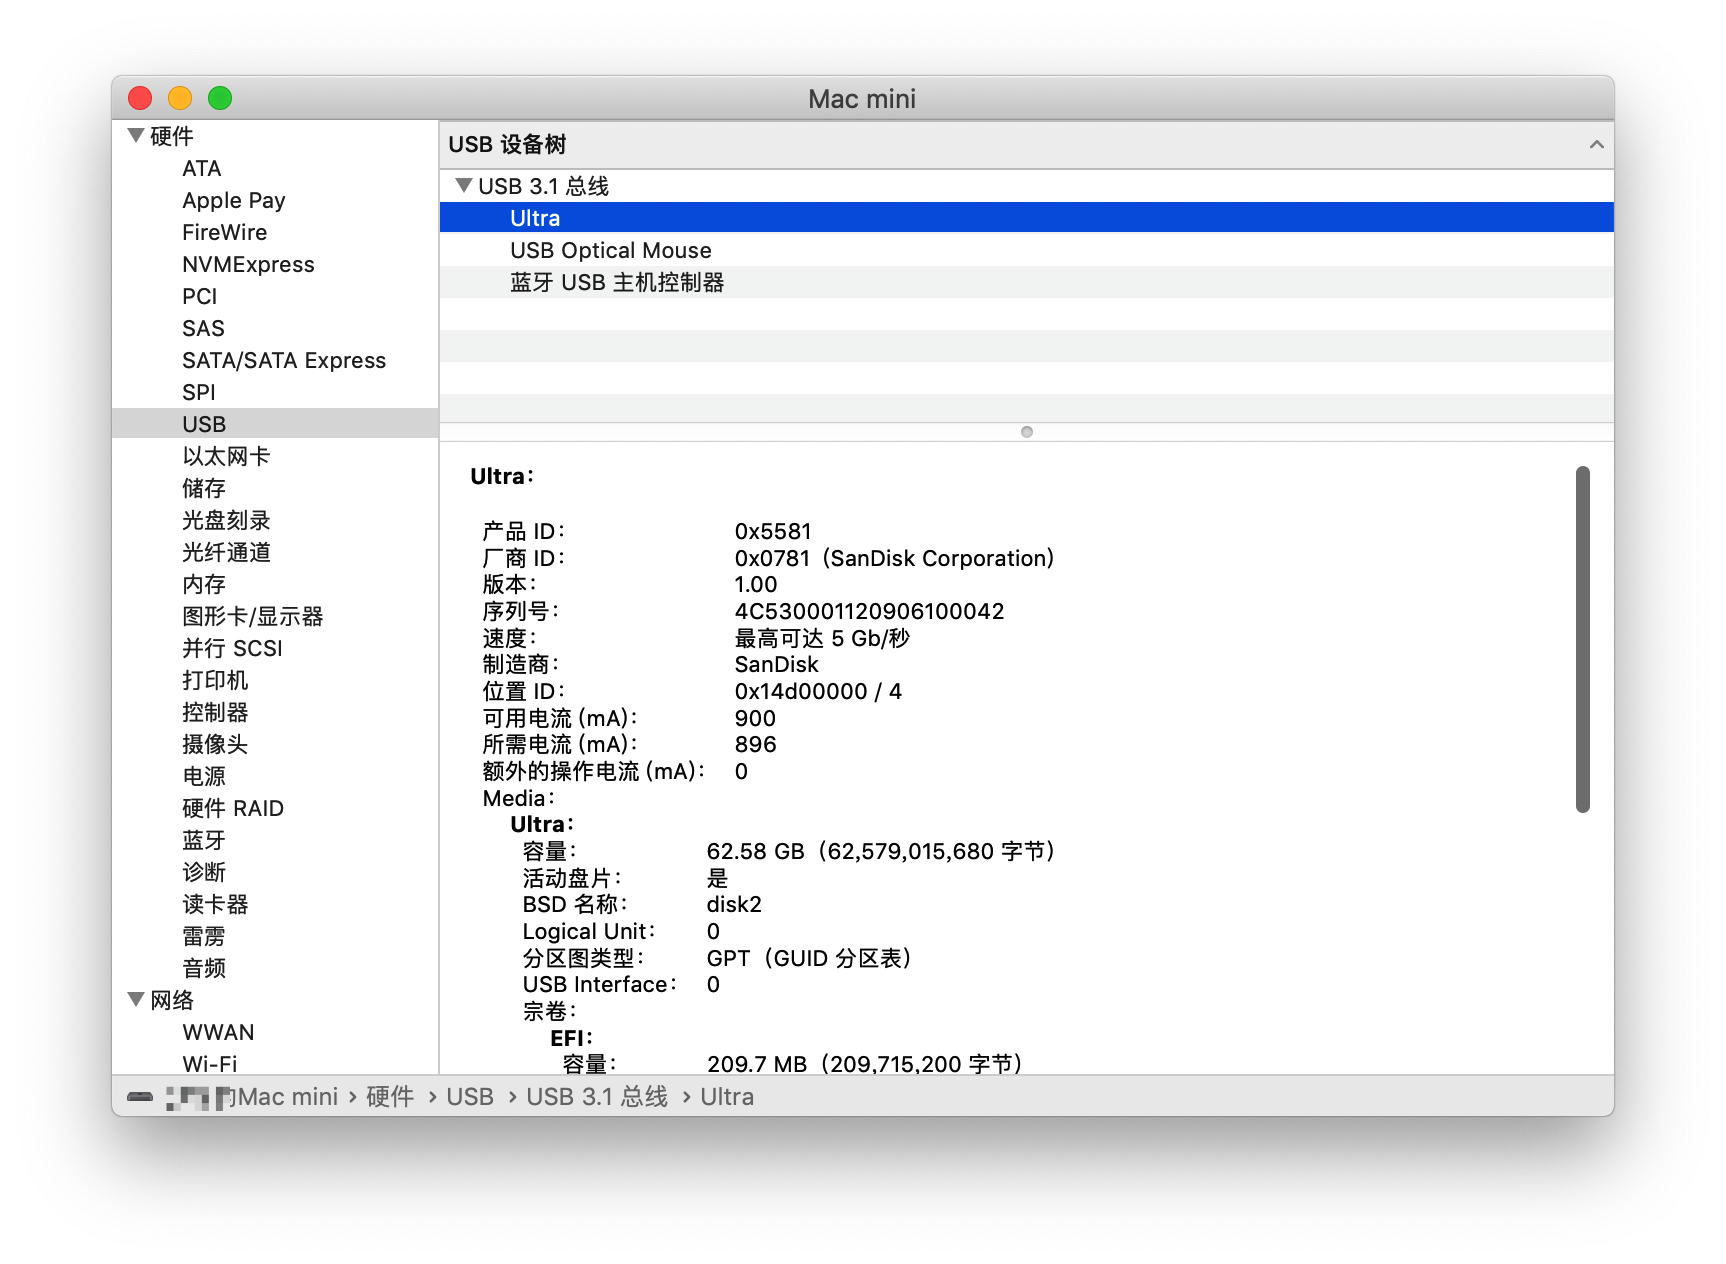Click the product ID value 0x5581
The width and height of the screenshot is (1726, 1264).
click(773, 531)
